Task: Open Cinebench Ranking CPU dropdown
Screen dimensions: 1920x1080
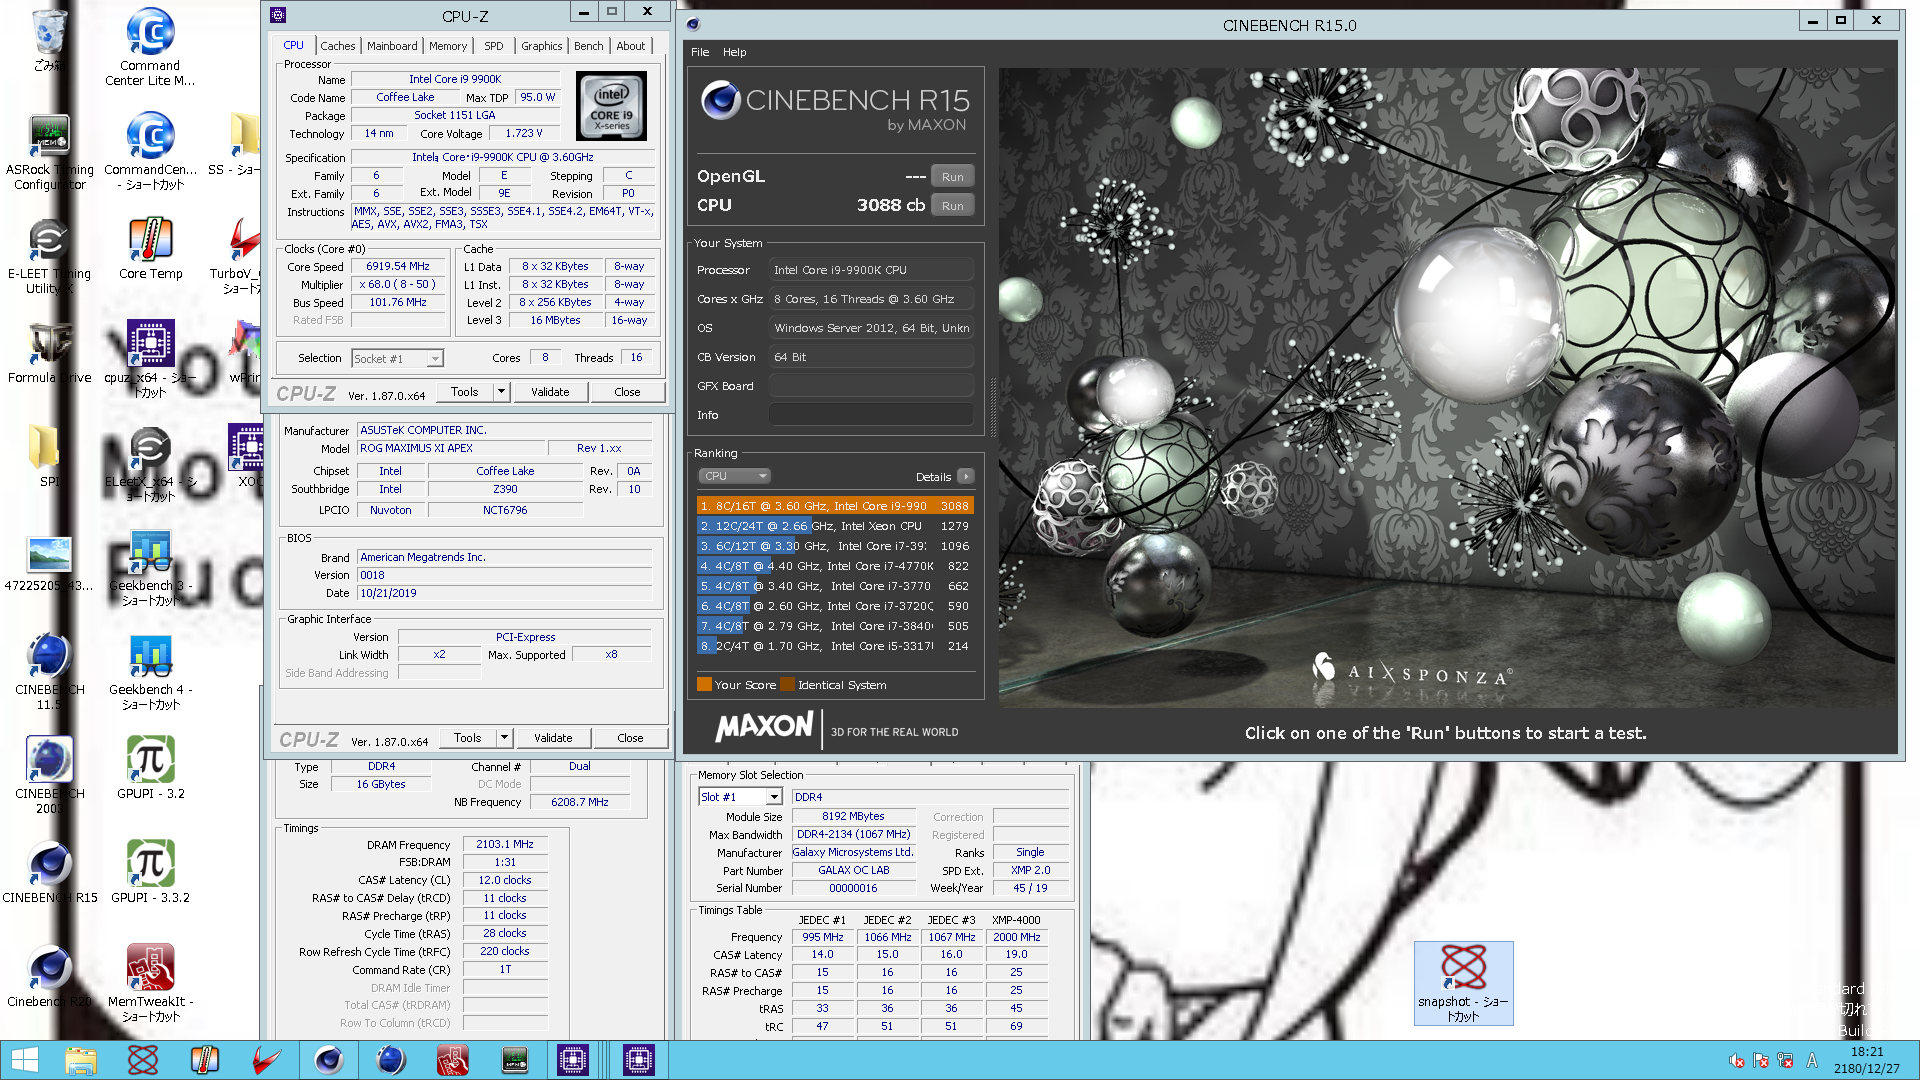Action: 733,476
